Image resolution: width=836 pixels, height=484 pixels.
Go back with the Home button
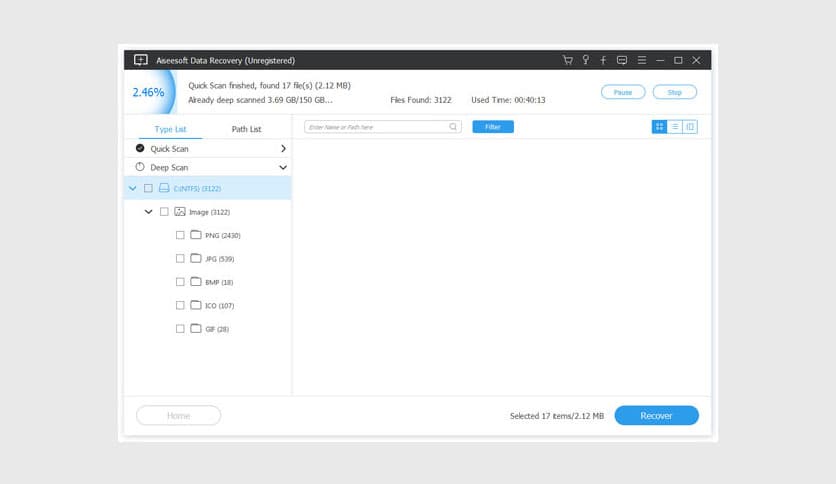coord(179,416)
